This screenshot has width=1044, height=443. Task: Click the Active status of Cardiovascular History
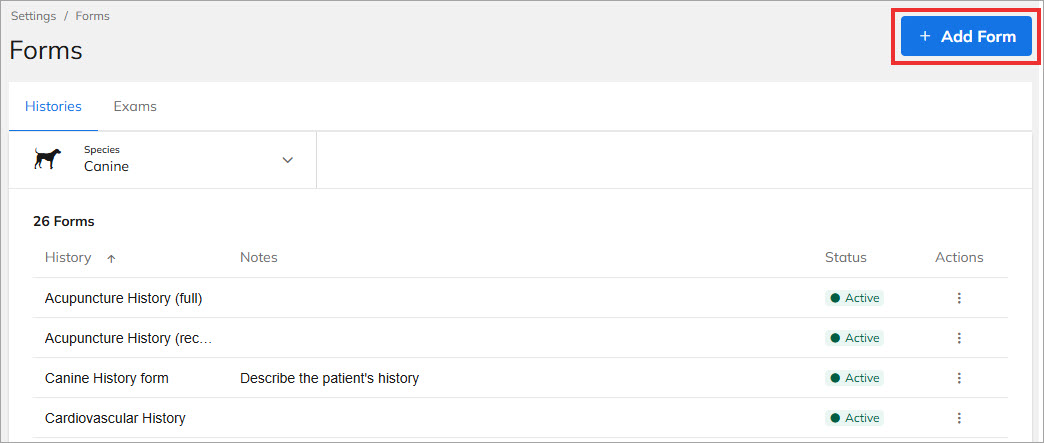click(855, 418)
